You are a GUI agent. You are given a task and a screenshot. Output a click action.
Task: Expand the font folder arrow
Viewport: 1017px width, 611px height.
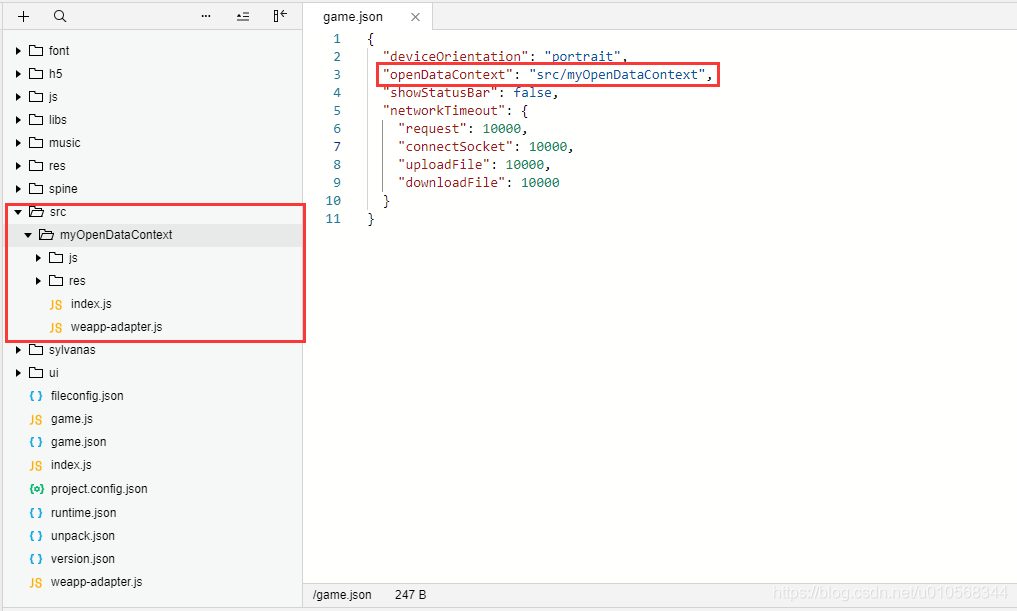pos(18,51)
